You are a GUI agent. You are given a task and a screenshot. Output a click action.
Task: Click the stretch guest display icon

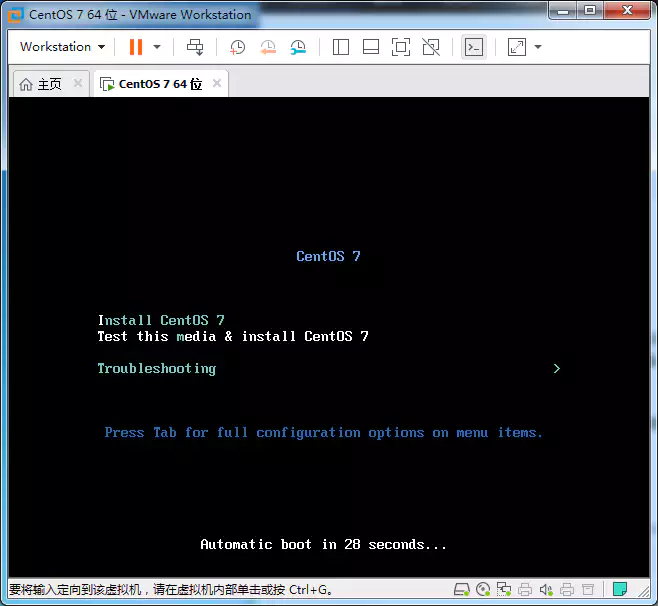click(x=517, y=47)
